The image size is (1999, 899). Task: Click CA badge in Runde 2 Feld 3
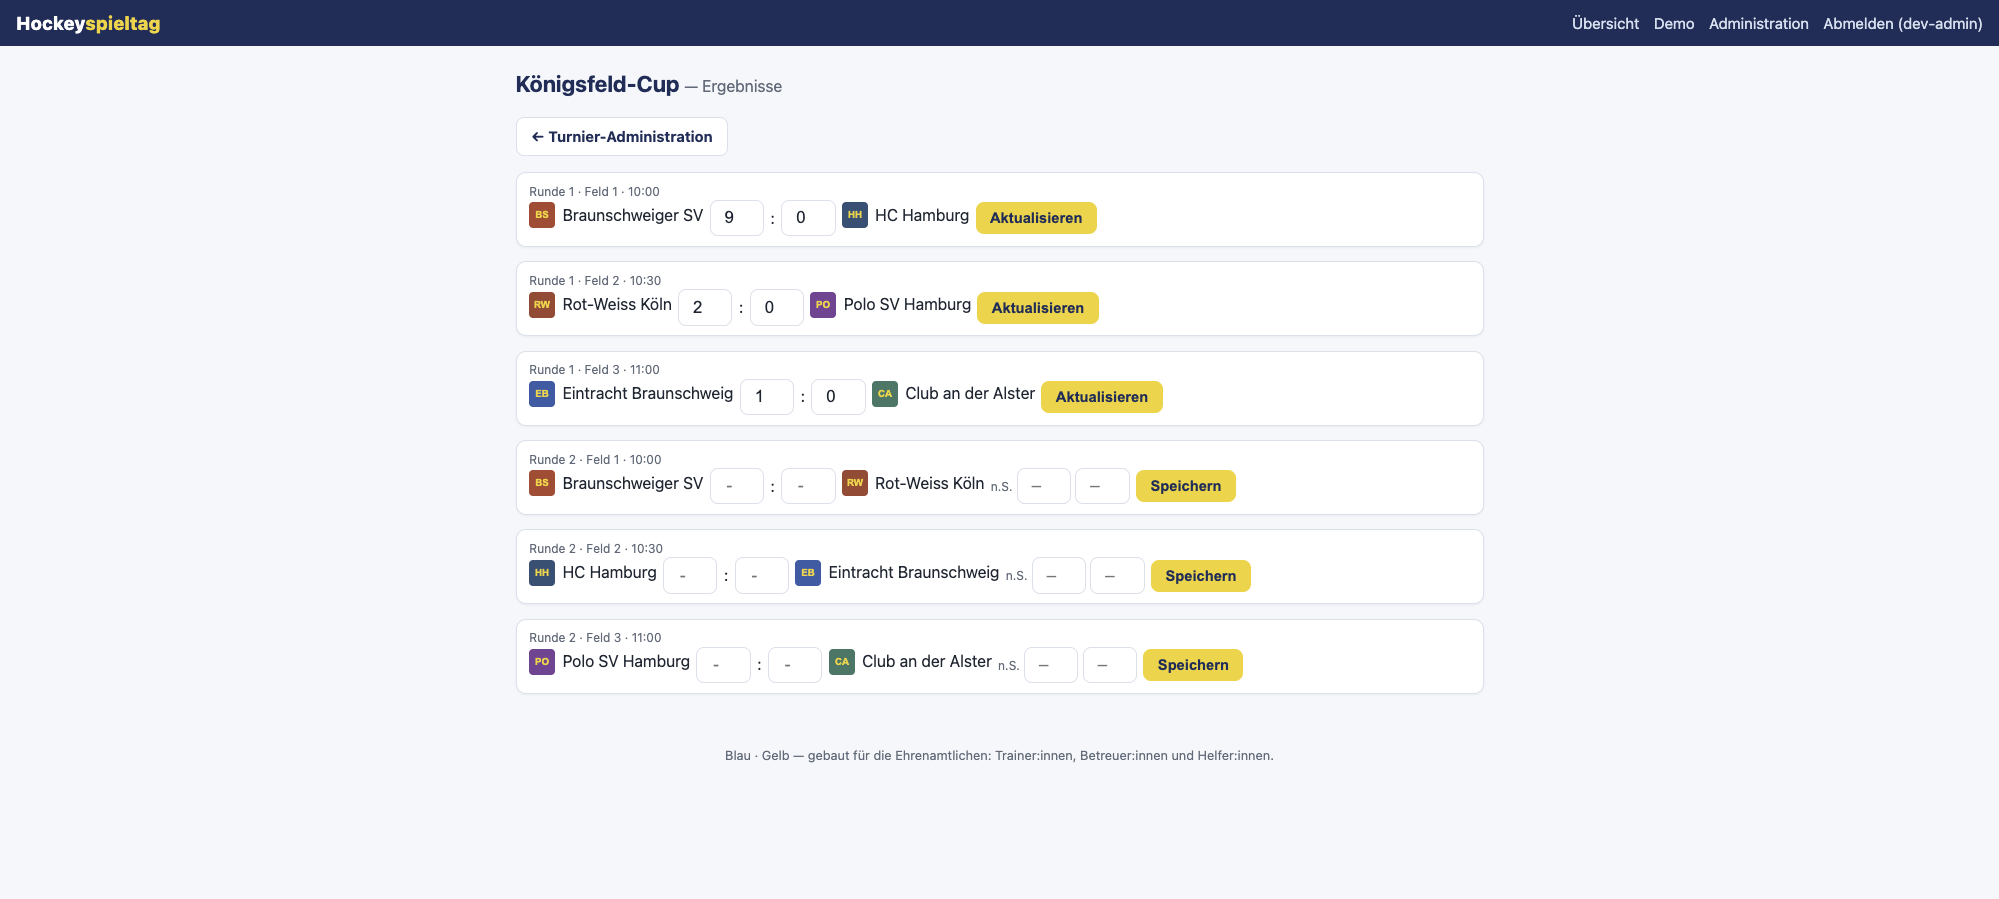click(x=842, y=662)
